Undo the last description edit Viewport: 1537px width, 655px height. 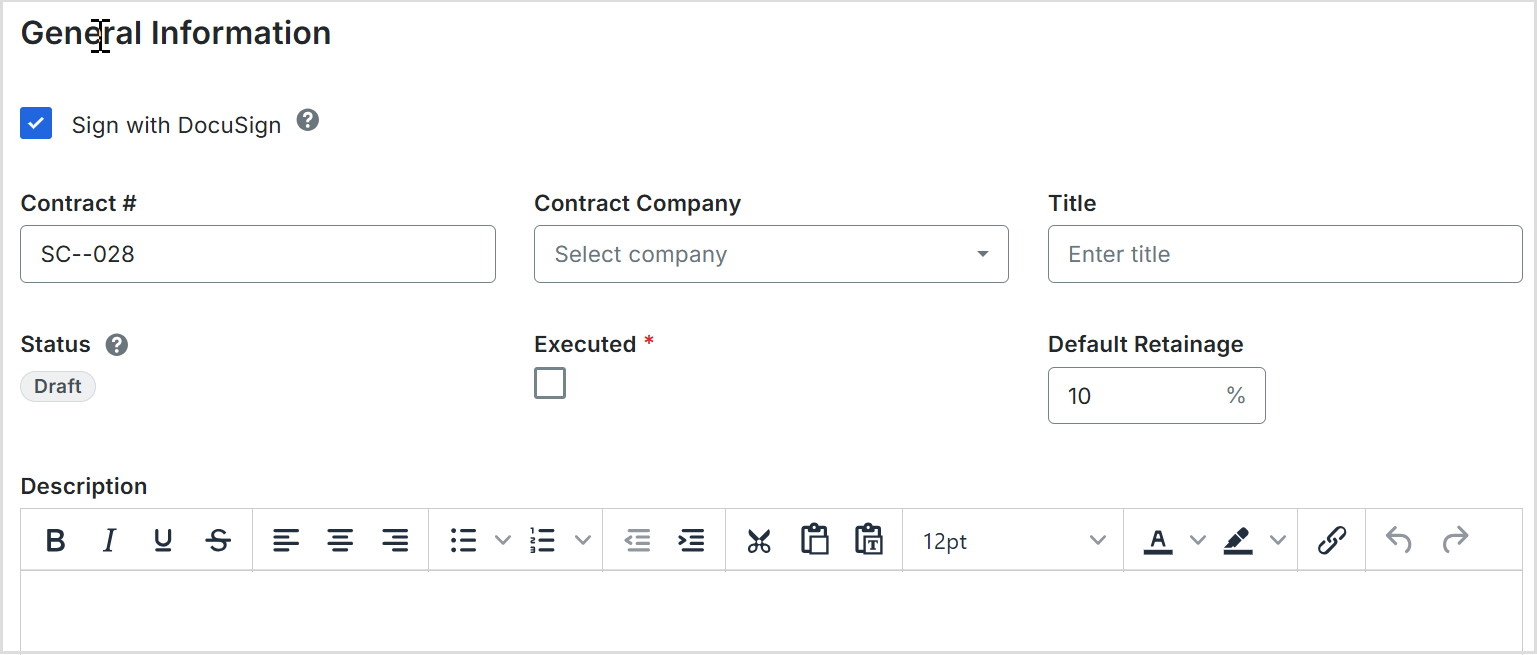pyautogui.click(x=1399, y=541)
